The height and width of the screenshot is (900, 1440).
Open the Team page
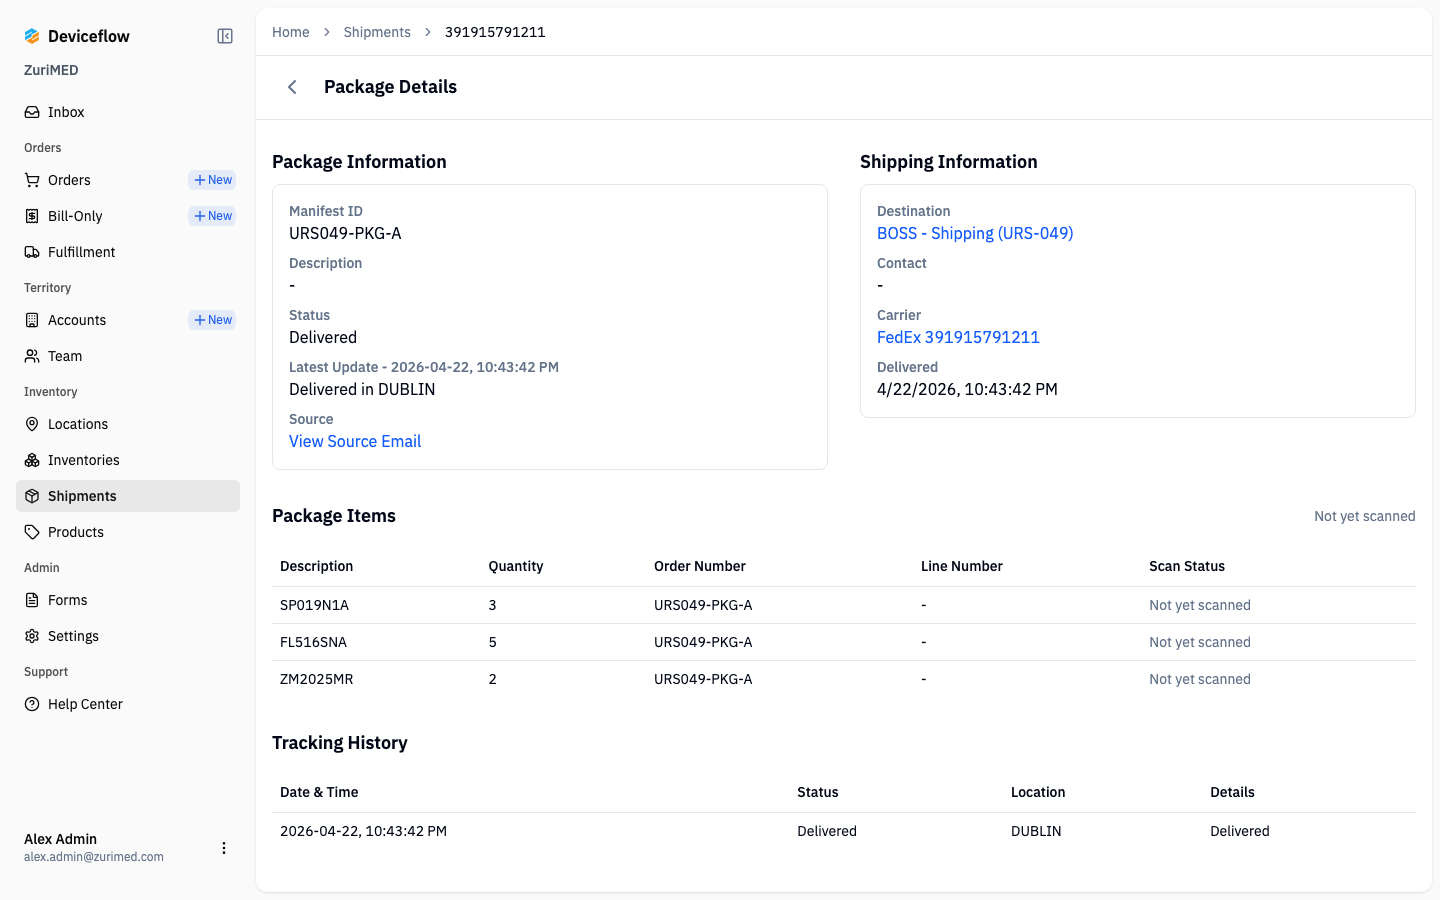128,356
